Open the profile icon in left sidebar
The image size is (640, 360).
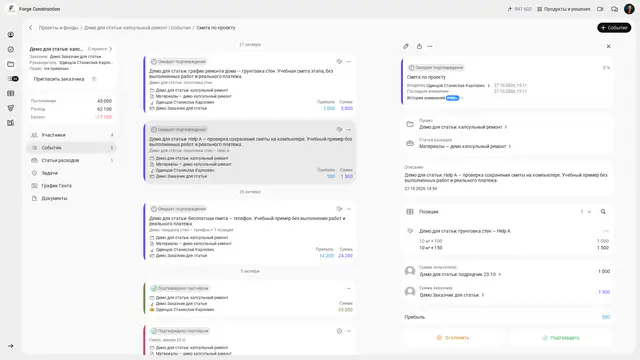[11, 35]
